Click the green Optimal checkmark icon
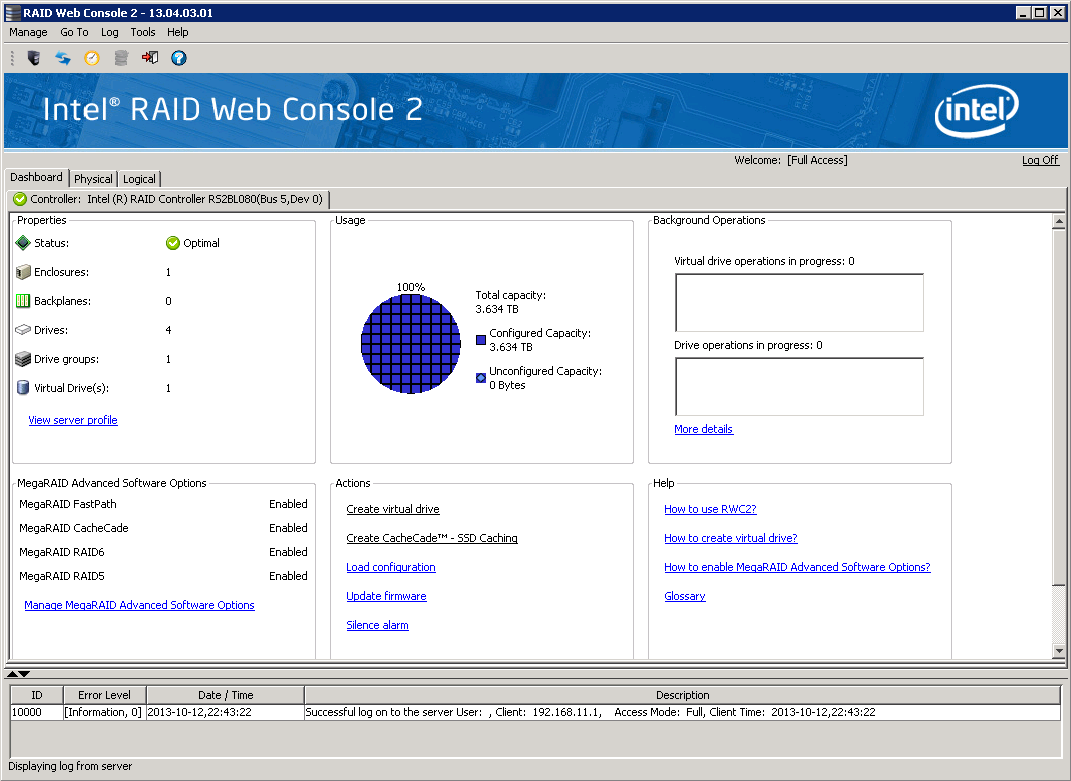 pyautogui.click(x=173, y=243)
